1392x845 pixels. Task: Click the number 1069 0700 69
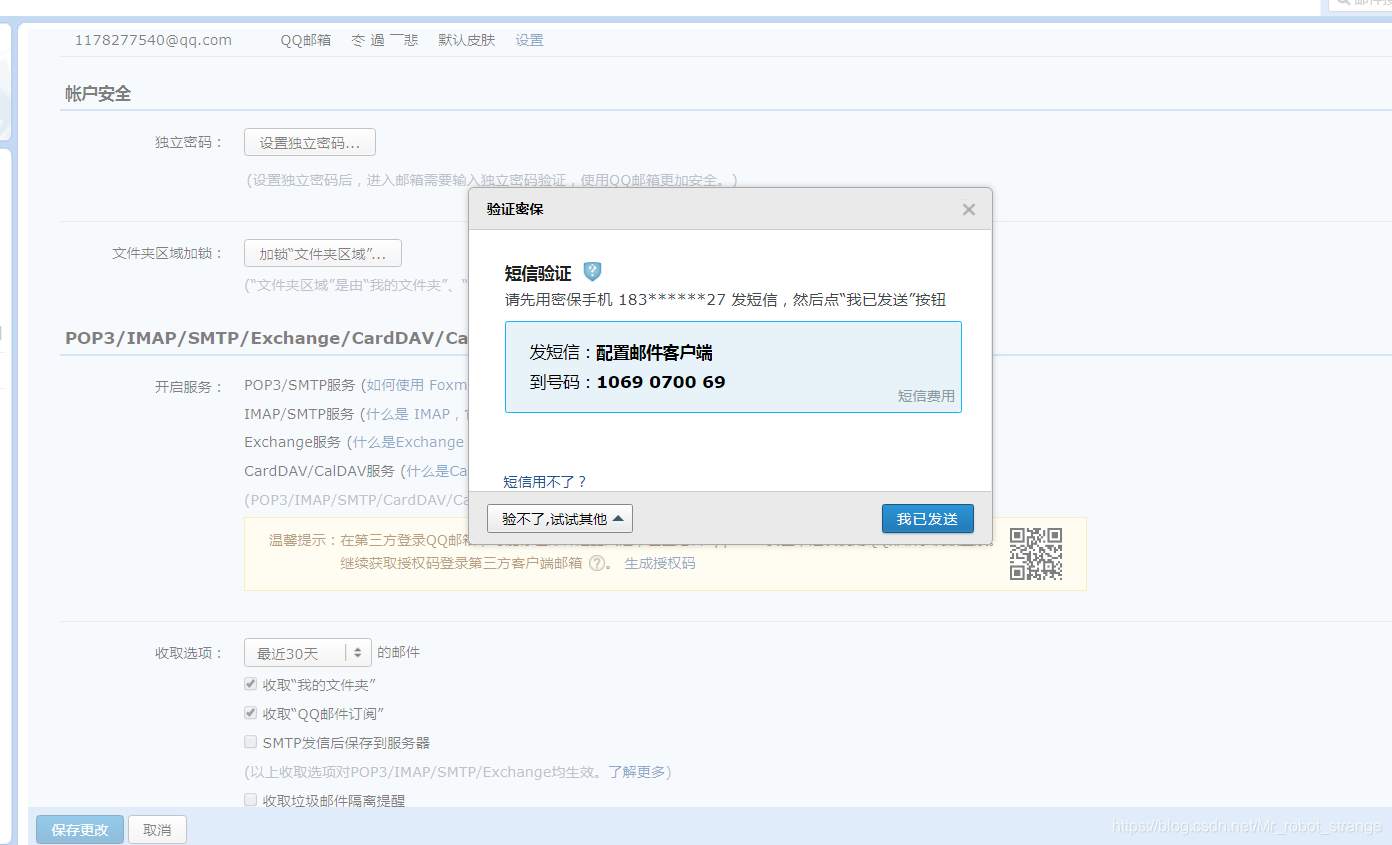[661, 382]
